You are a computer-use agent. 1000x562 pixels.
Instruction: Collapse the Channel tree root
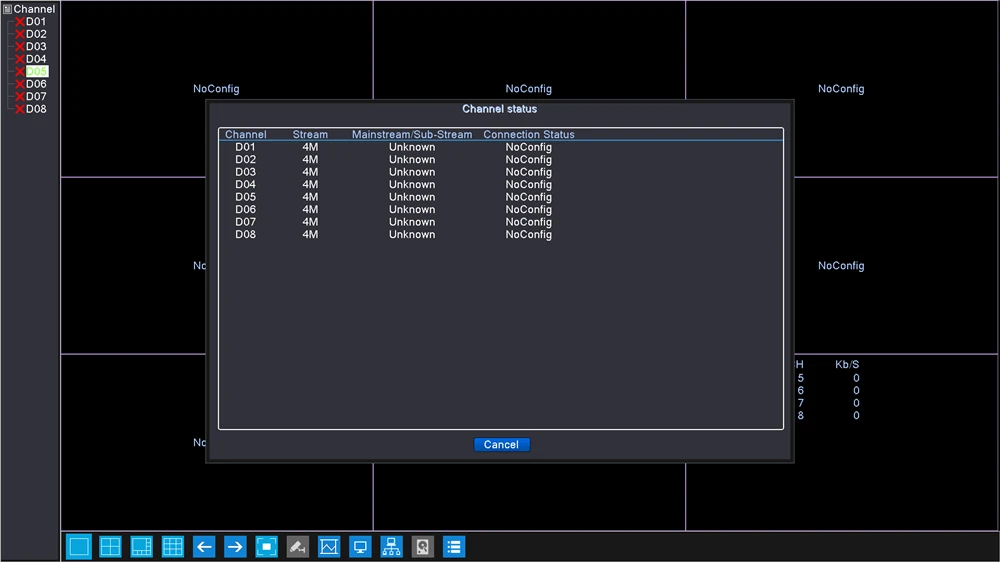click(7, 9)
